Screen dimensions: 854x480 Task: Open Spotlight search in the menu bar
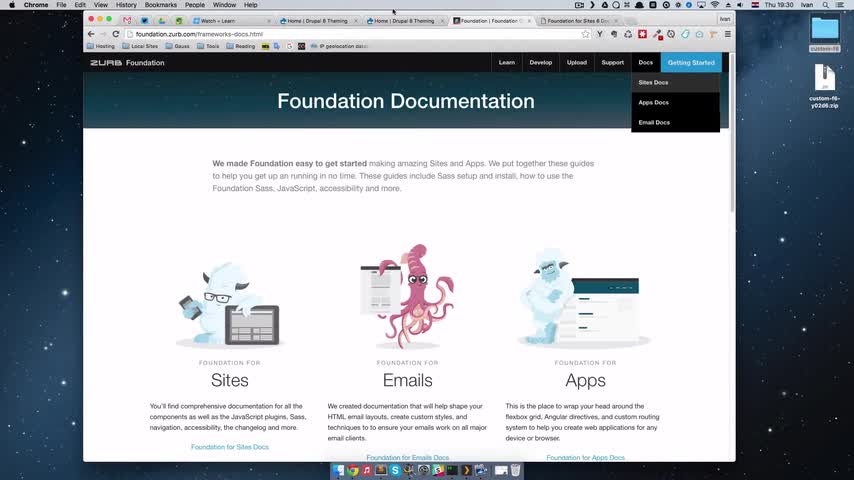826,5
